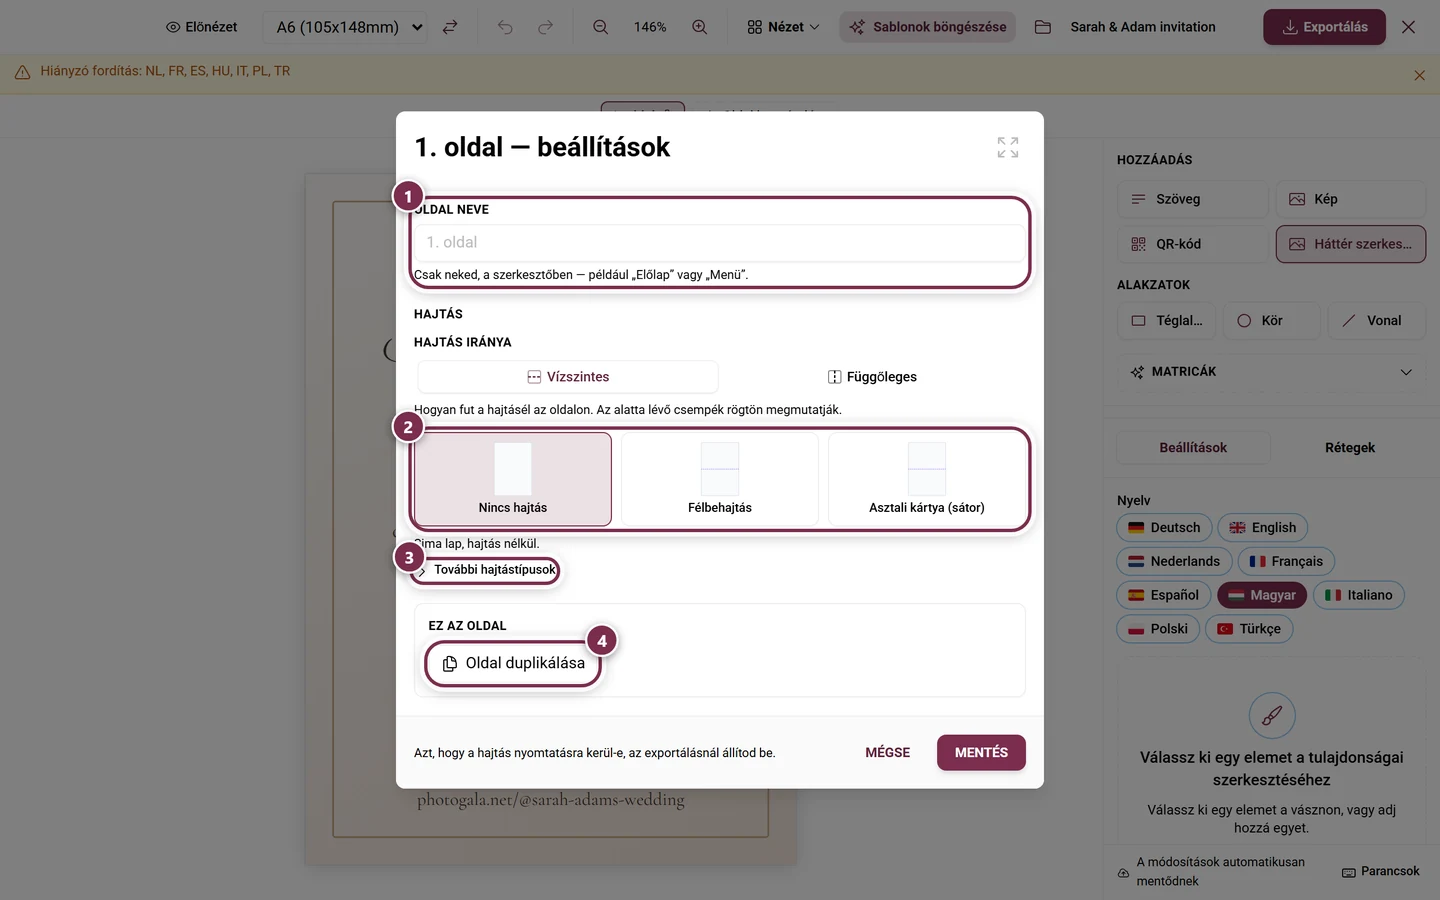Add a Szöveg text element
Image resolution: width=1440 pixels, height=900 pixels.
point(1192,199)
